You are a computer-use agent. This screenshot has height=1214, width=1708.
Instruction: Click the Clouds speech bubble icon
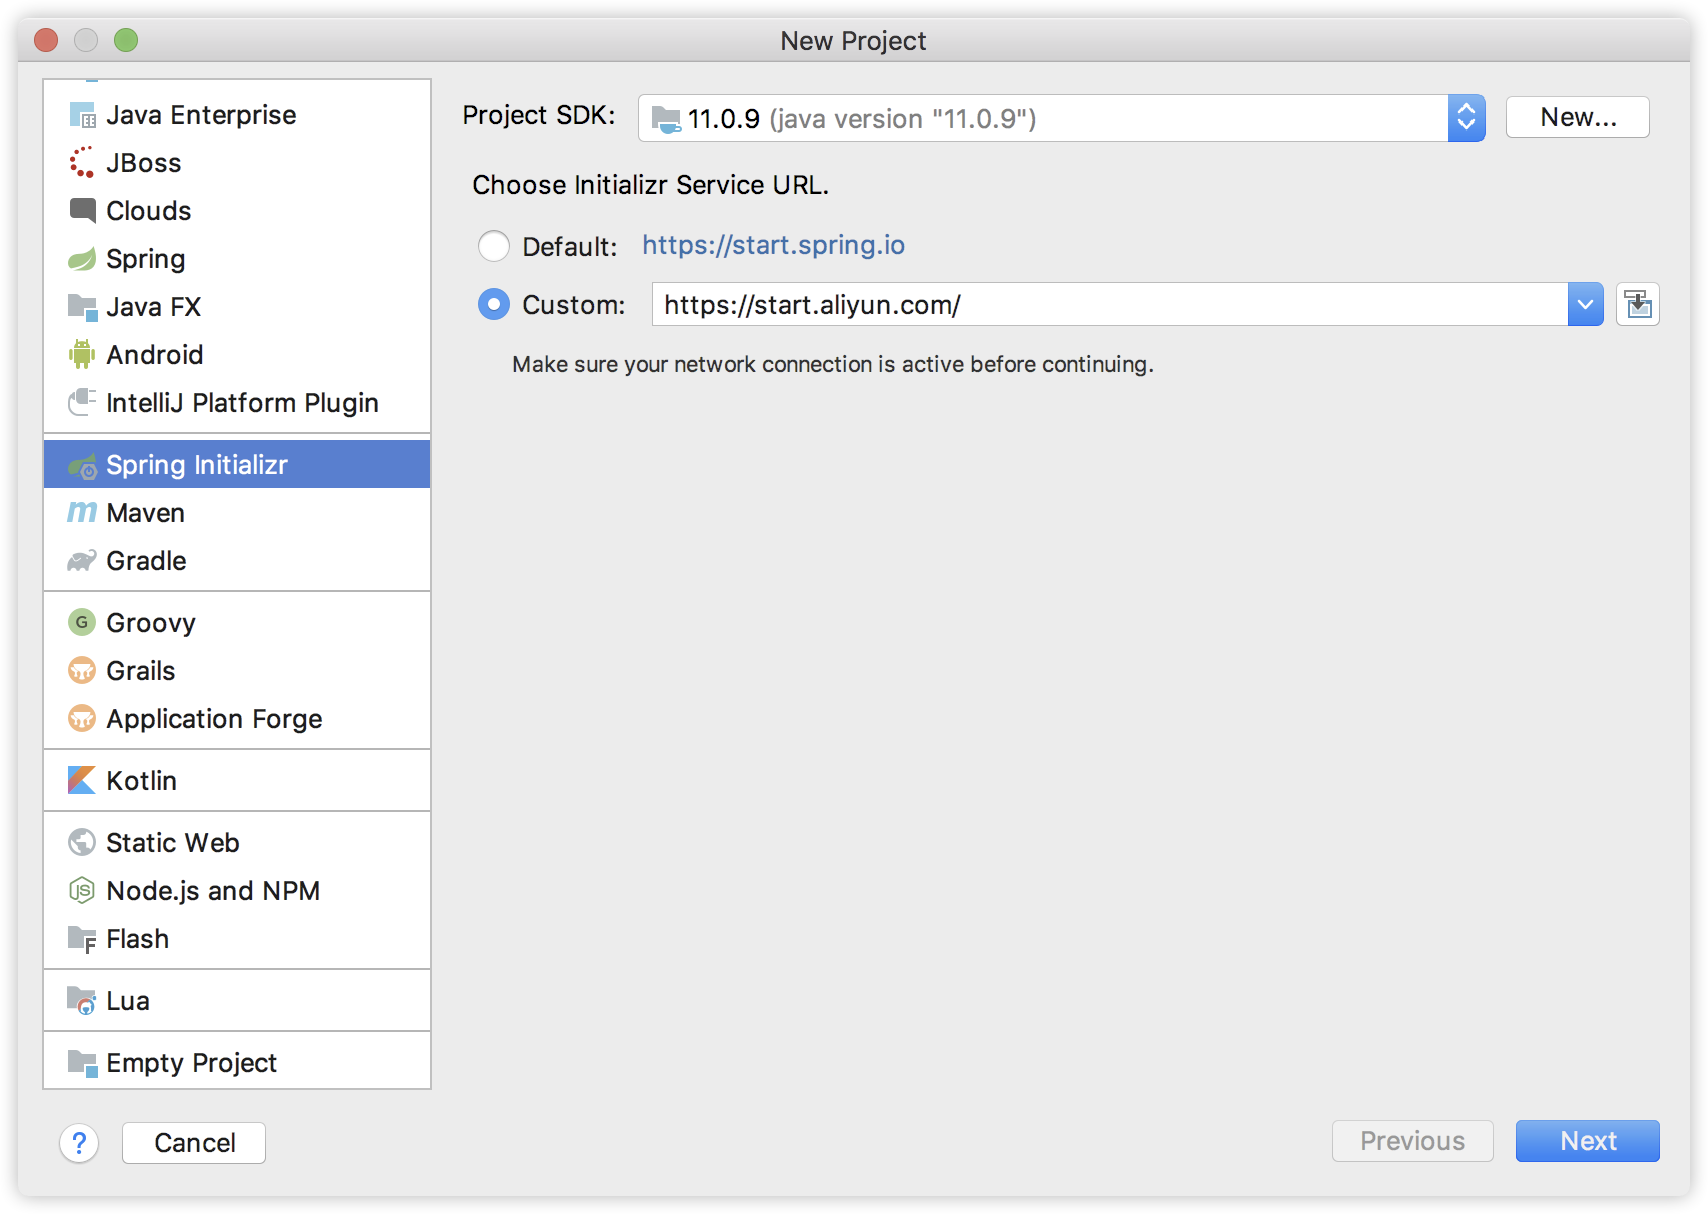tap(82, 211)
